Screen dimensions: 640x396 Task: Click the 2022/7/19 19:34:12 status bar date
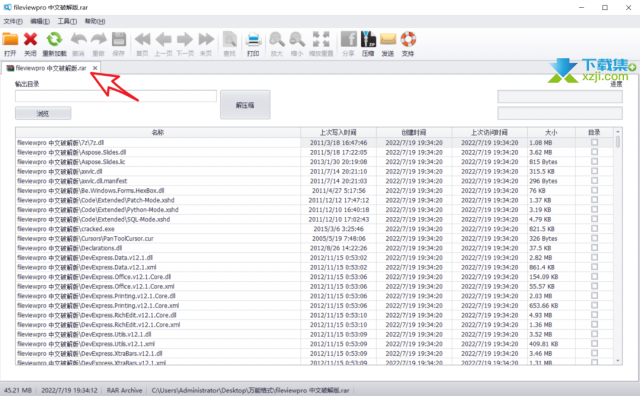[69, 390]
